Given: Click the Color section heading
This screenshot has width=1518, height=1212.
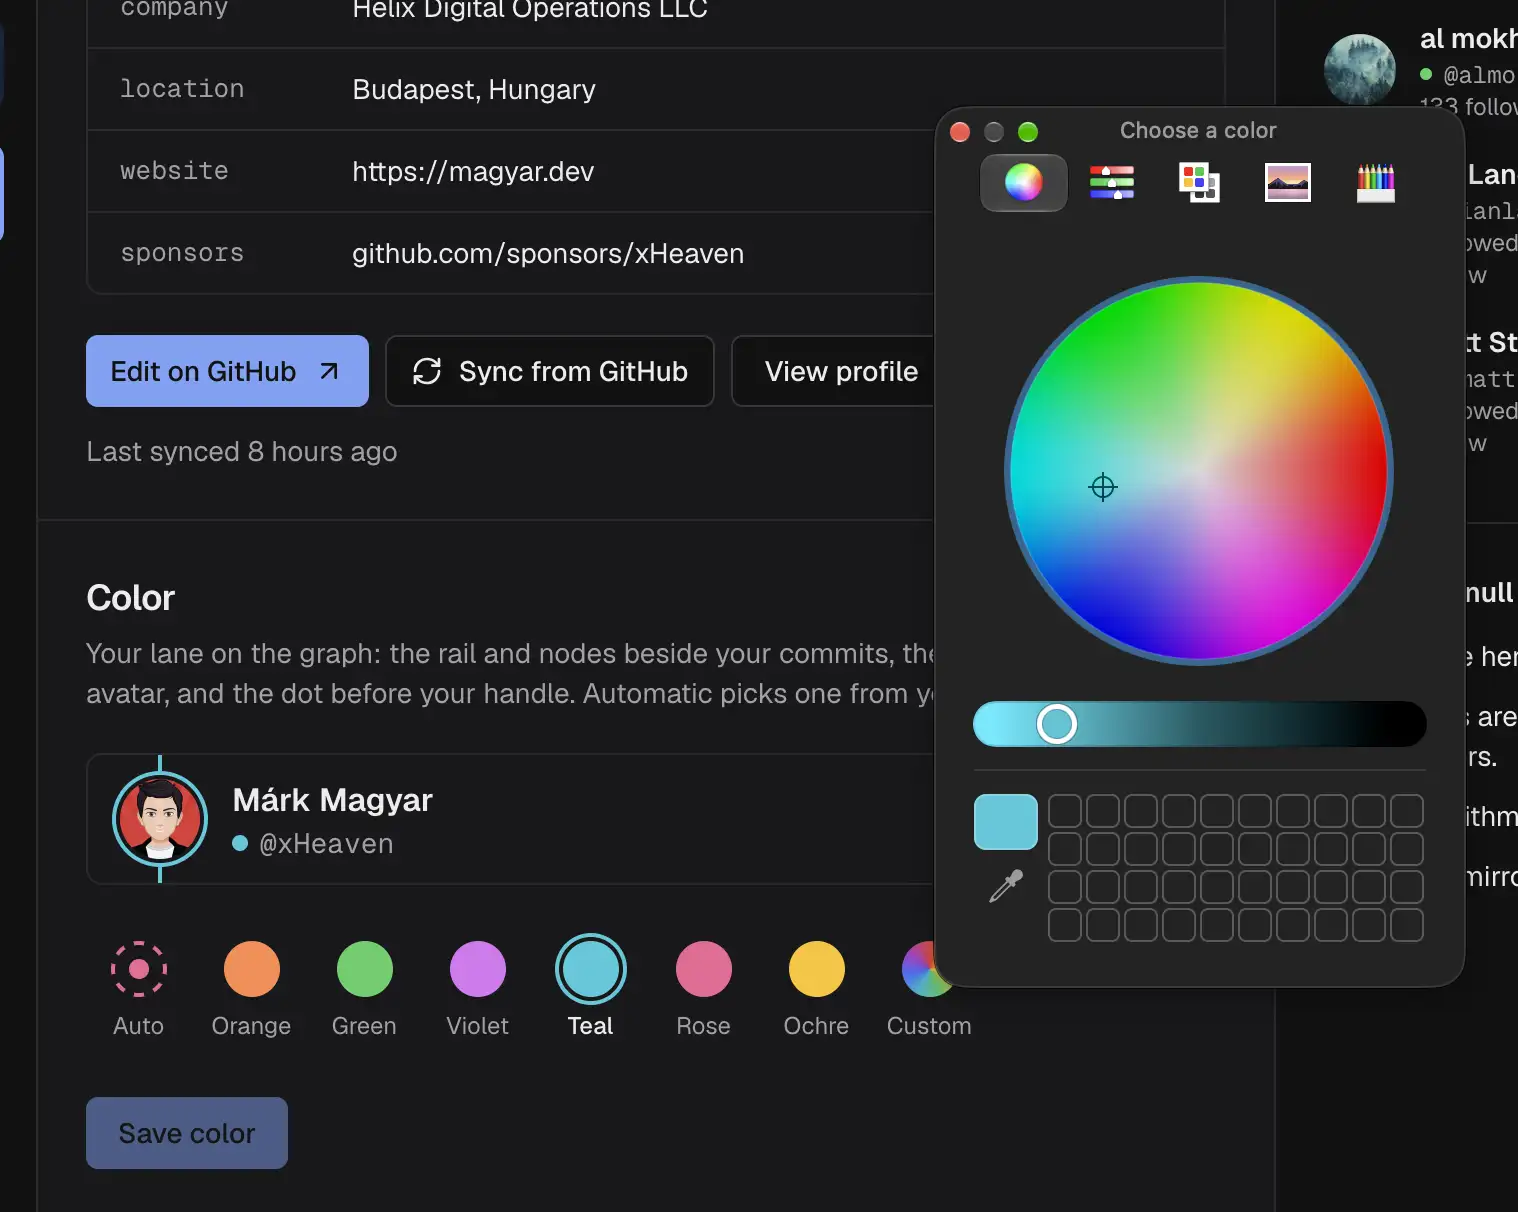Looking at the screenshot, I should click(131, 598).
